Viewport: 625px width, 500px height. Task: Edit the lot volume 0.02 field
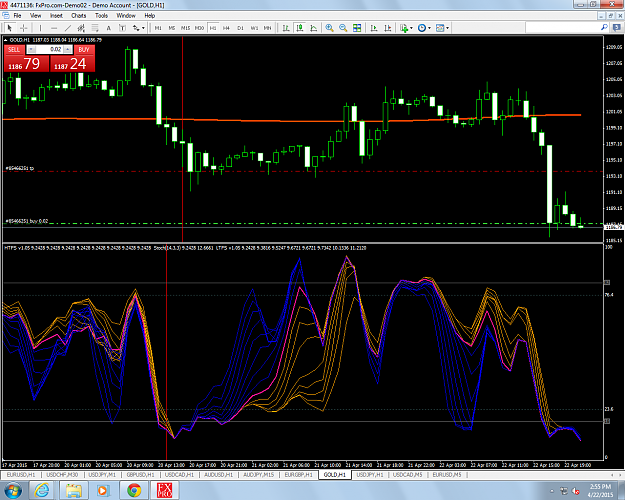[49, 49]
